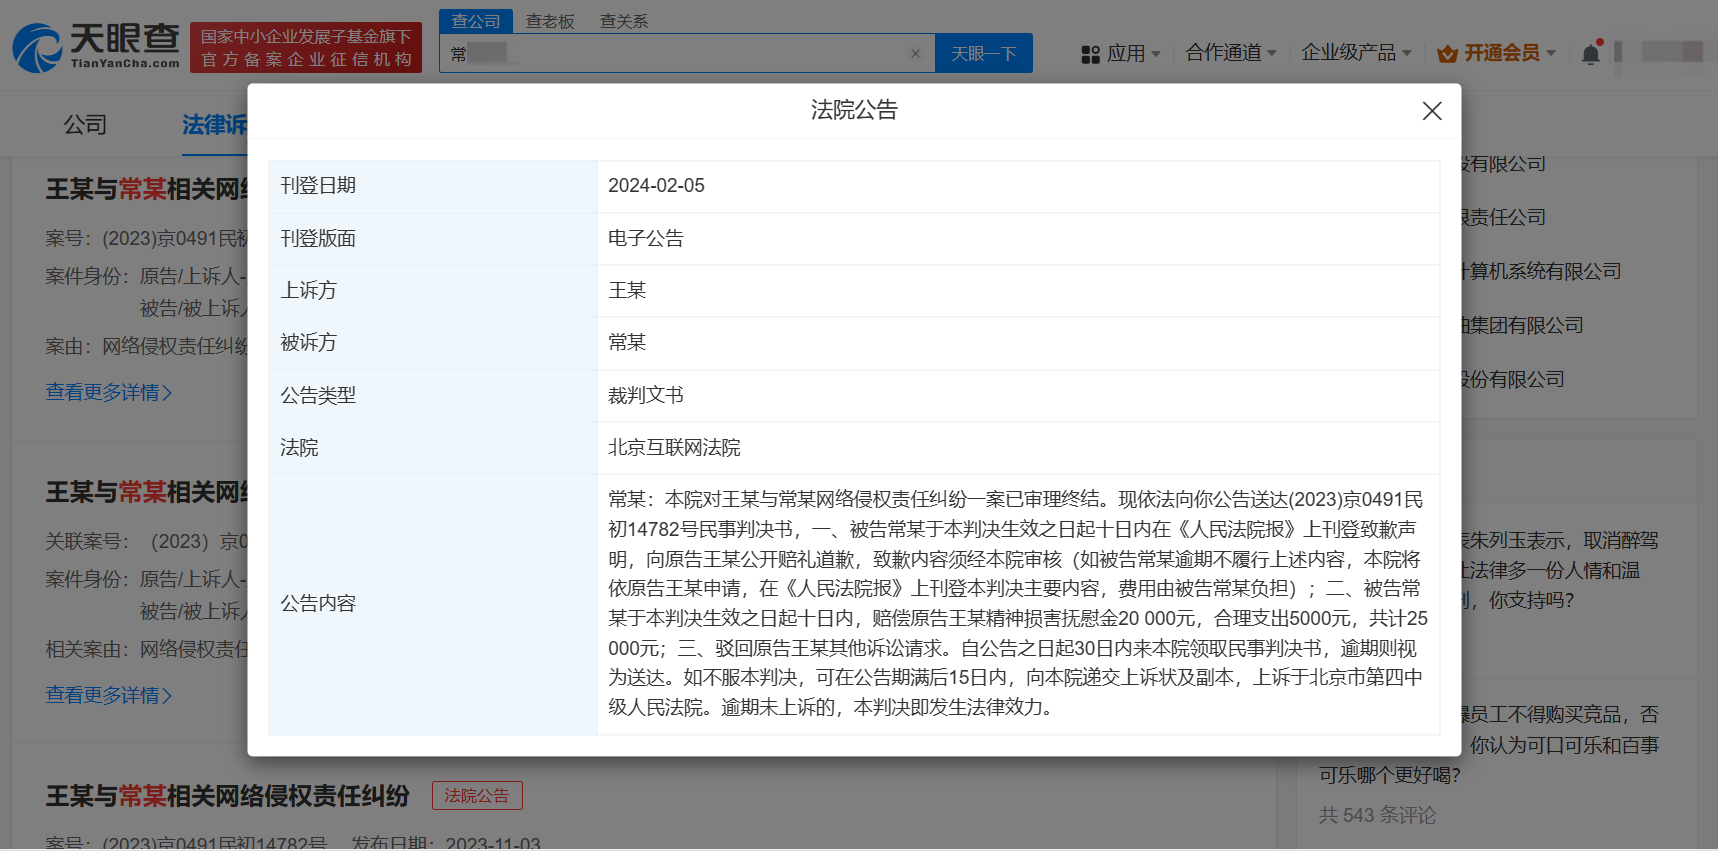Image resolution: width=1718 pixels, height=851 pixels.
Task: Switch to the 查老板 search tab
Action: [x=550, y=21]
